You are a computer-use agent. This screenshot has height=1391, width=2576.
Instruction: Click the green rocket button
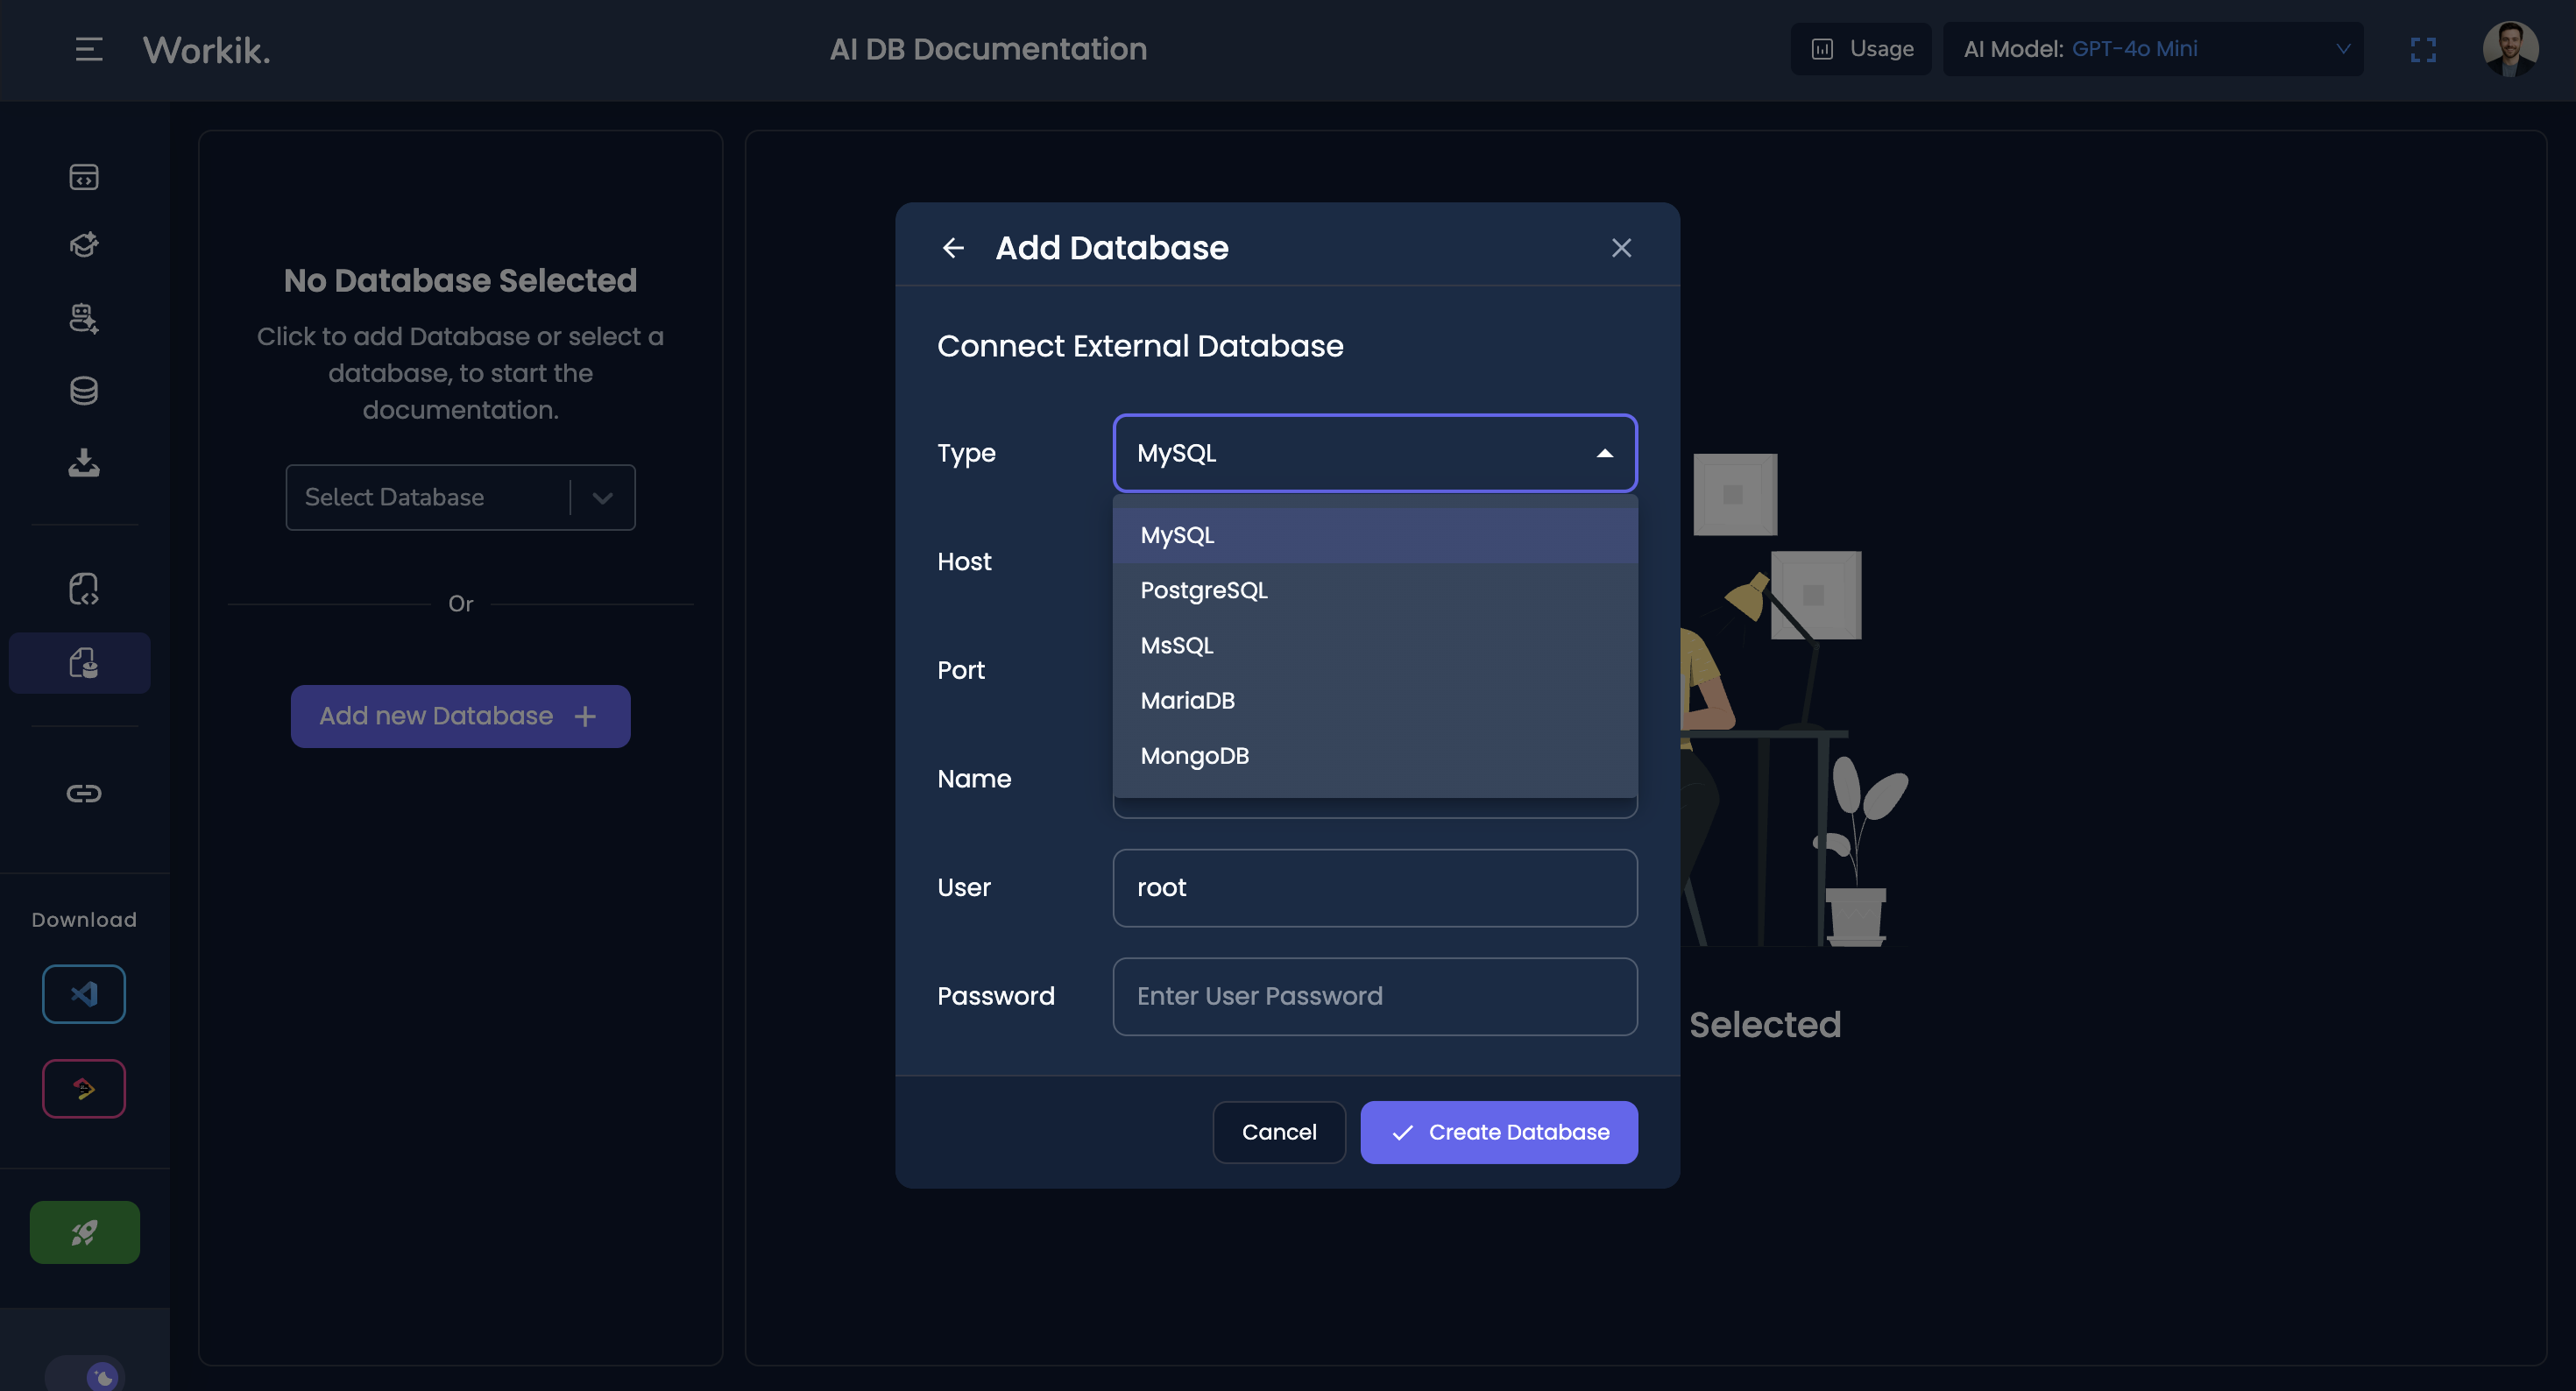pos(84,1232)
